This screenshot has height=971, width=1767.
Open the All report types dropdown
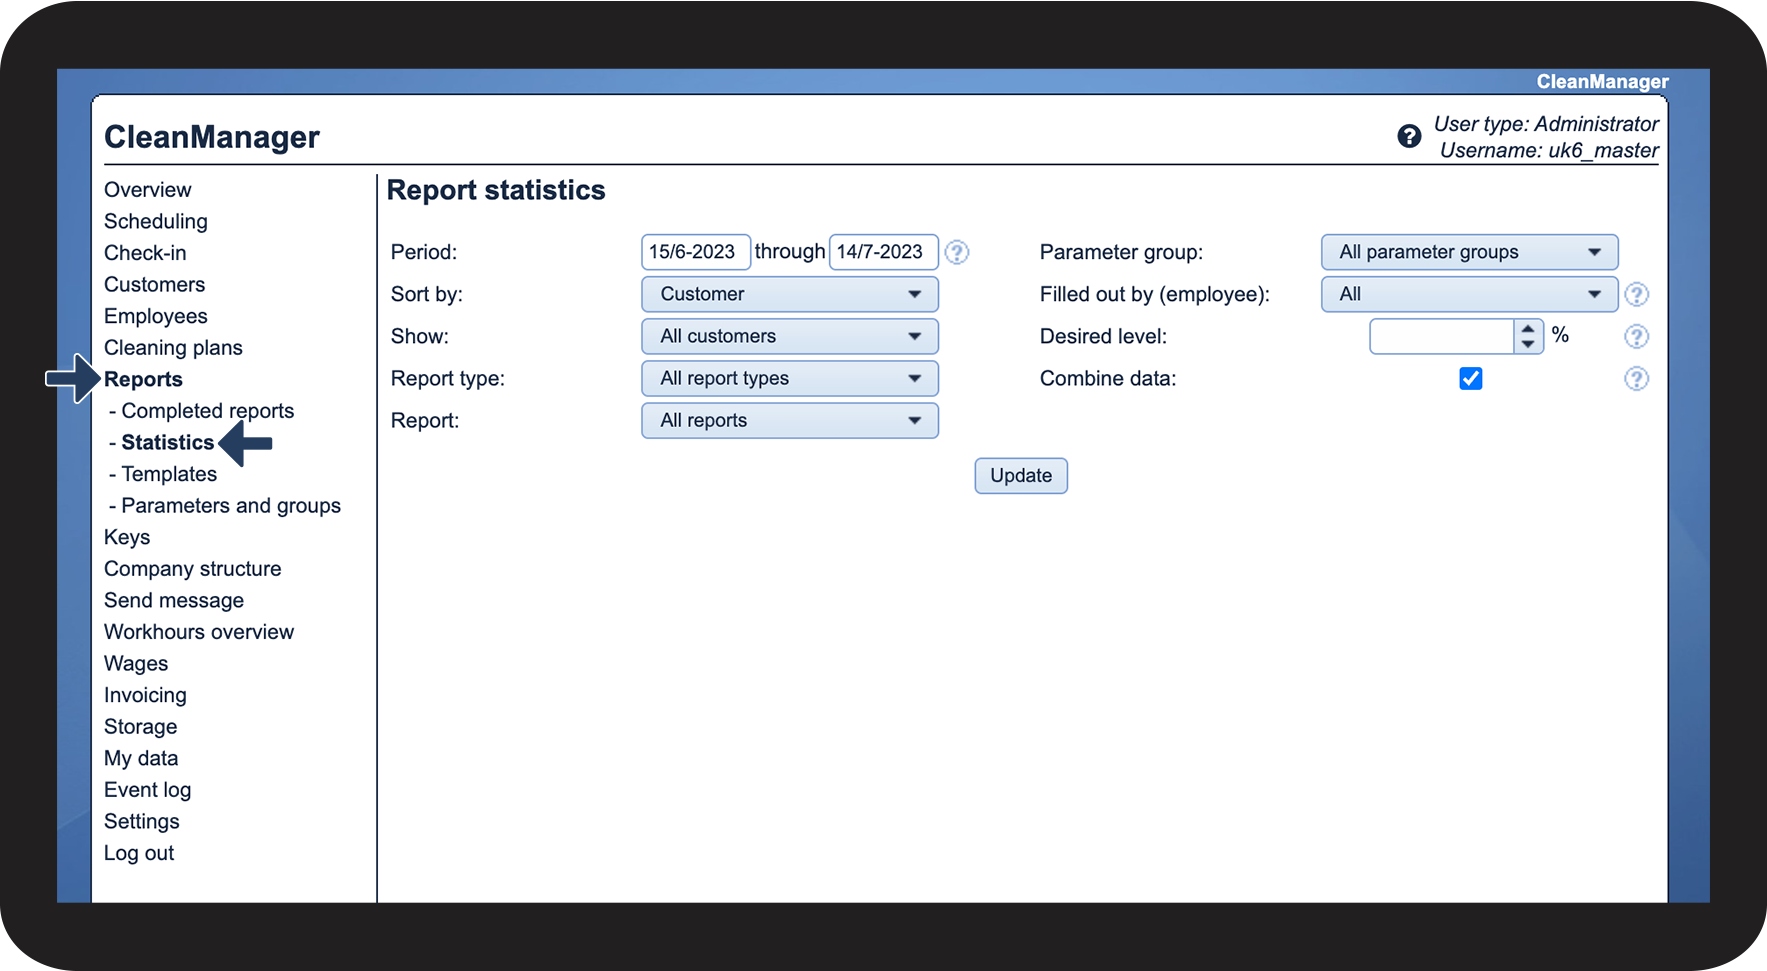coord(789,378)
